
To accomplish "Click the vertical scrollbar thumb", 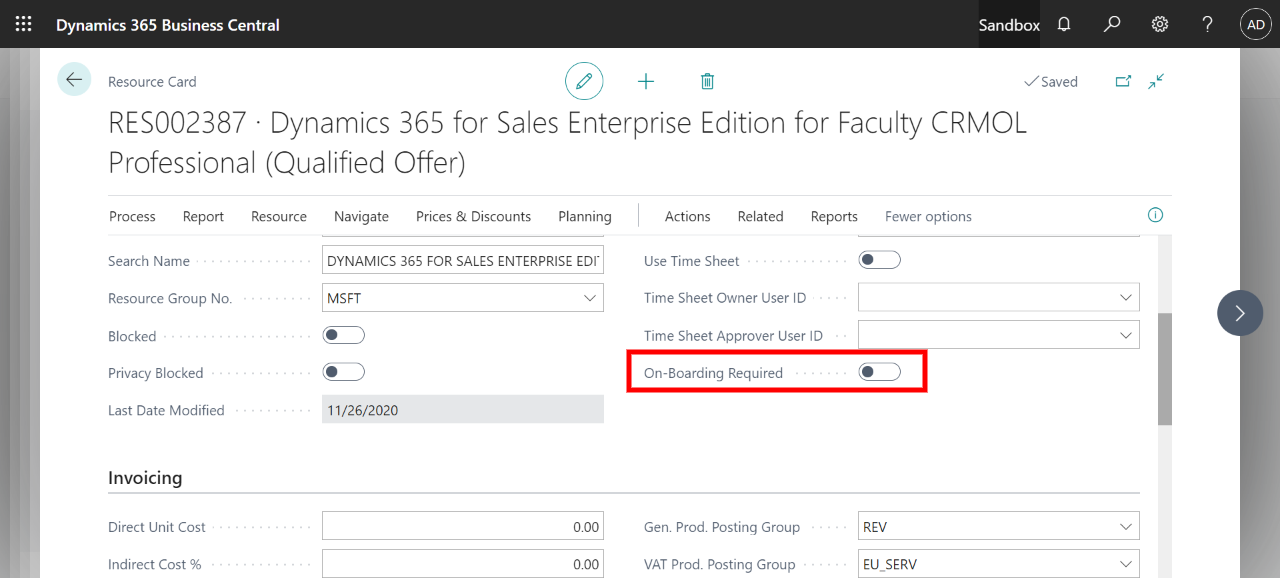I will 1165,369.
